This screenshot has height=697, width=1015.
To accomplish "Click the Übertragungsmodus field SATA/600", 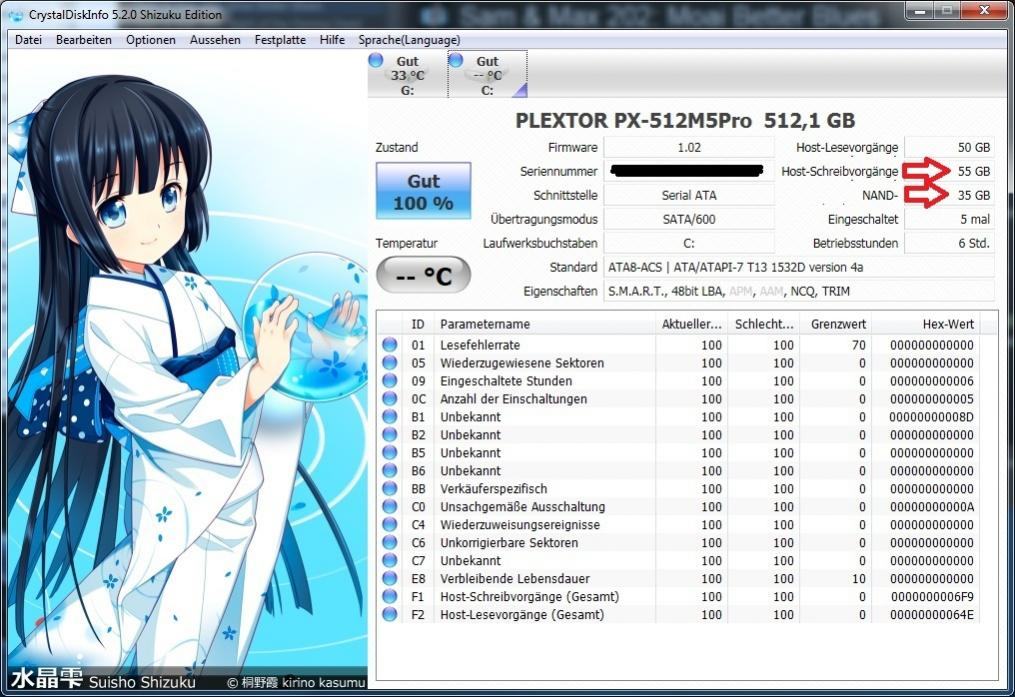I will (x=689, y=219).
